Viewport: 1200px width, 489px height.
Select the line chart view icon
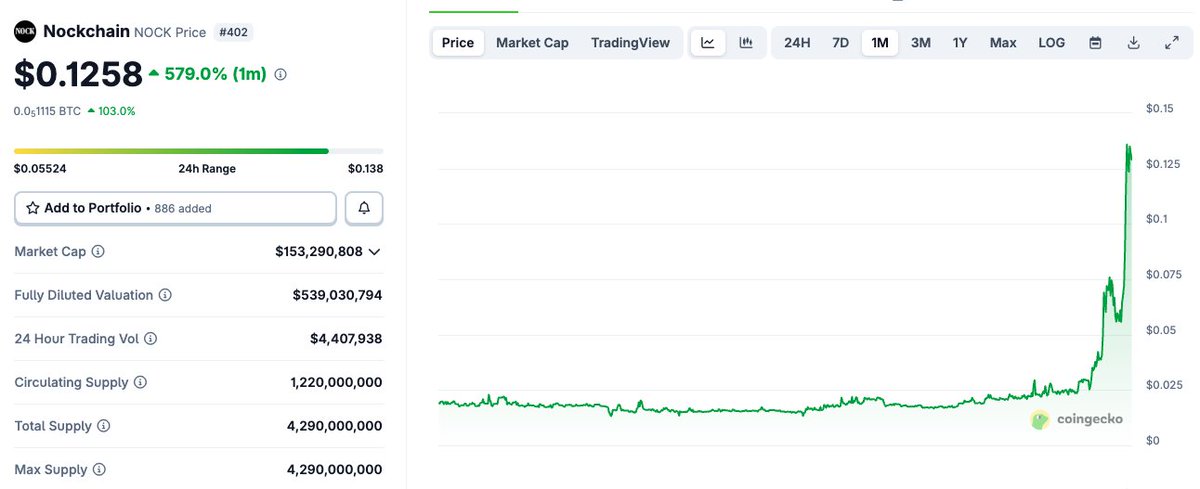point(708,43)
